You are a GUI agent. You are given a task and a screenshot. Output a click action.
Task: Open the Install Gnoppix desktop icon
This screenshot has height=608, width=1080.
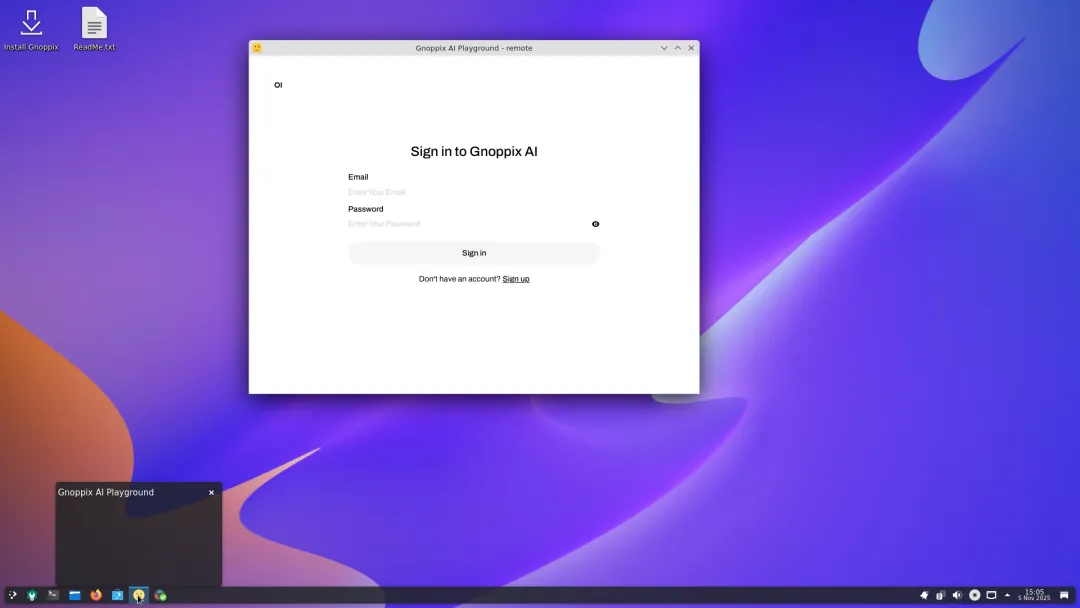coord(31,29)
